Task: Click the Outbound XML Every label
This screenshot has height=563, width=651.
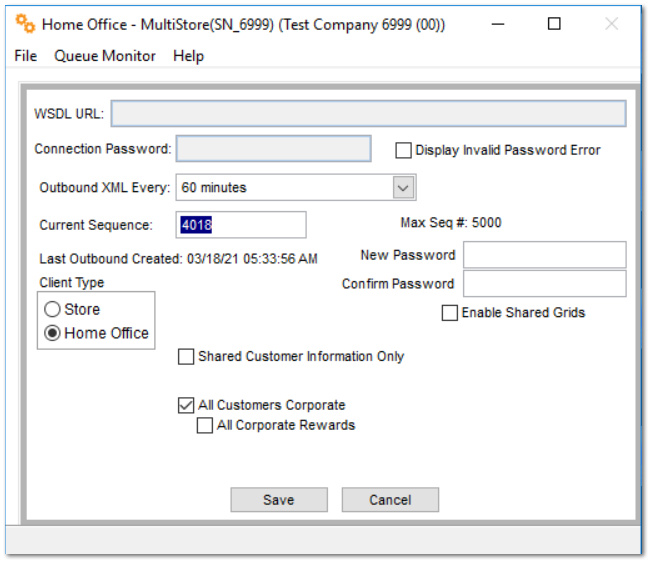Action: click(105, 188)
